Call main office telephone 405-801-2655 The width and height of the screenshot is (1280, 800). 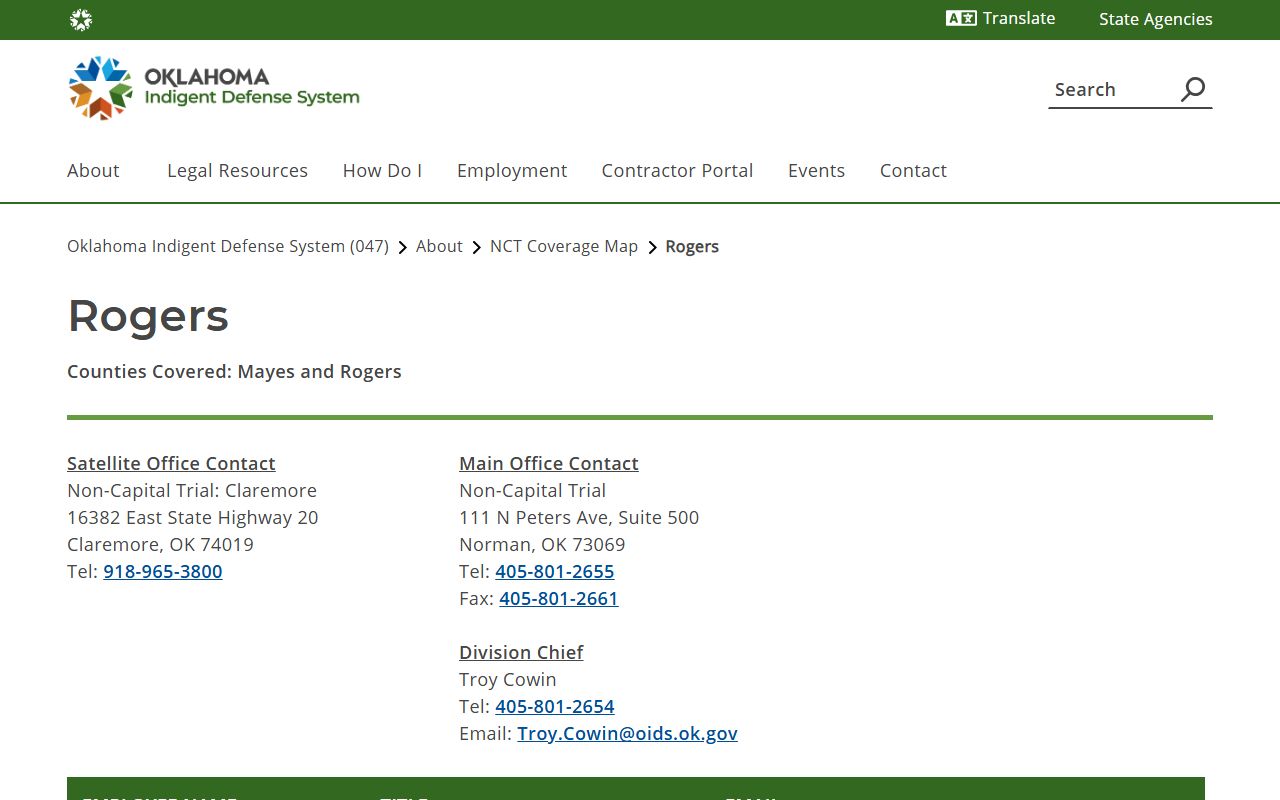[x=555, y=572]
